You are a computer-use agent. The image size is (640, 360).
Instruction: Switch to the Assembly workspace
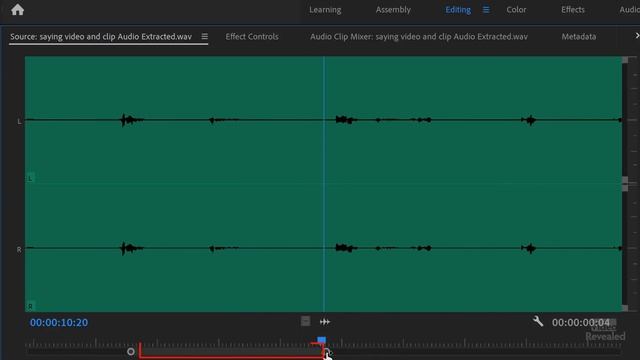393,10
